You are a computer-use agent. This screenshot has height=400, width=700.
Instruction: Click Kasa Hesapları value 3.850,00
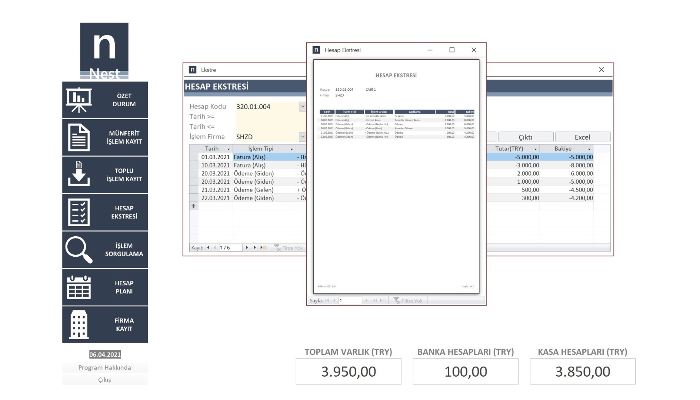pos(583,371)
